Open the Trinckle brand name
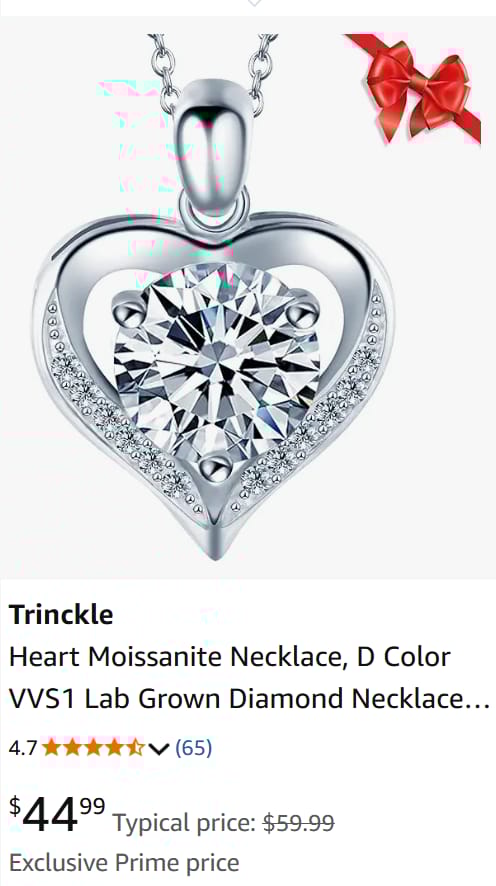 click(x=61, y=614)
